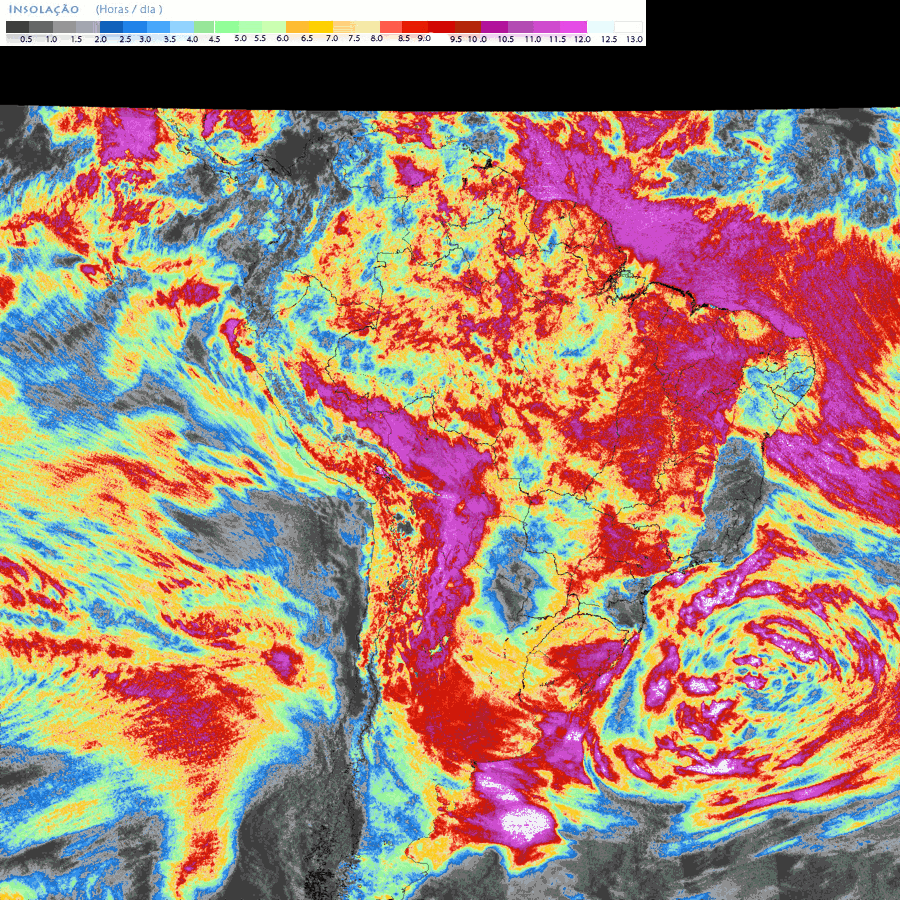
Task: Select the dark magenta swatch above 10.5
Action: coord(495,27)
